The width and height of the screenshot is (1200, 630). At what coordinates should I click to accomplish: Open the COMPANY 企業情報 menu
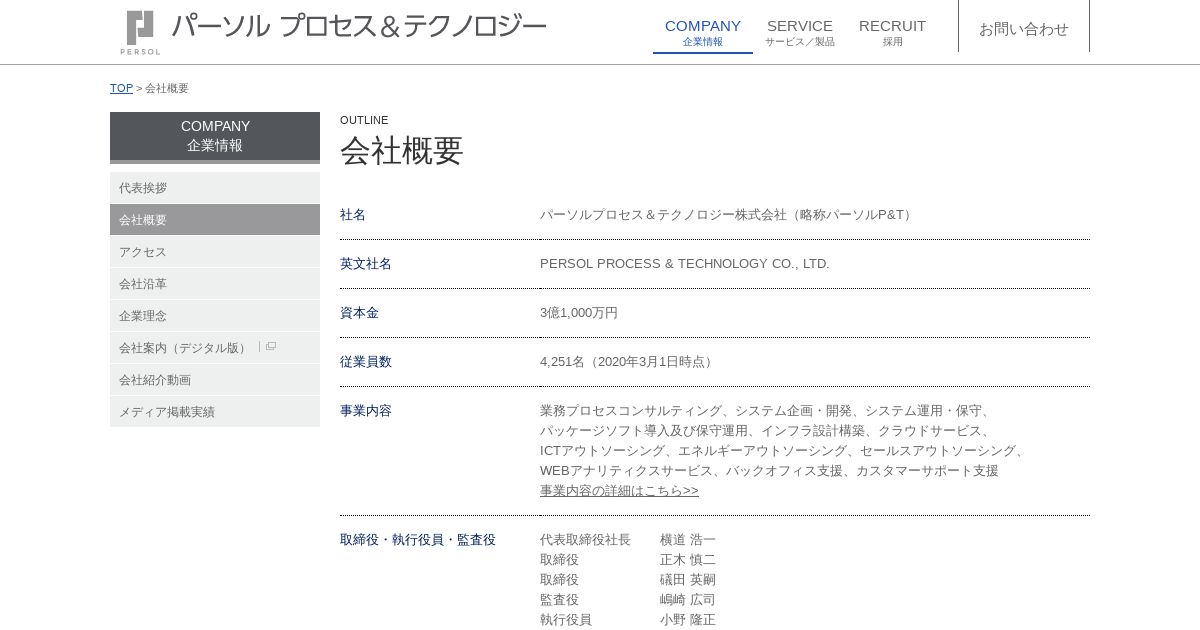pyautogui.click(x=703, y=32)
